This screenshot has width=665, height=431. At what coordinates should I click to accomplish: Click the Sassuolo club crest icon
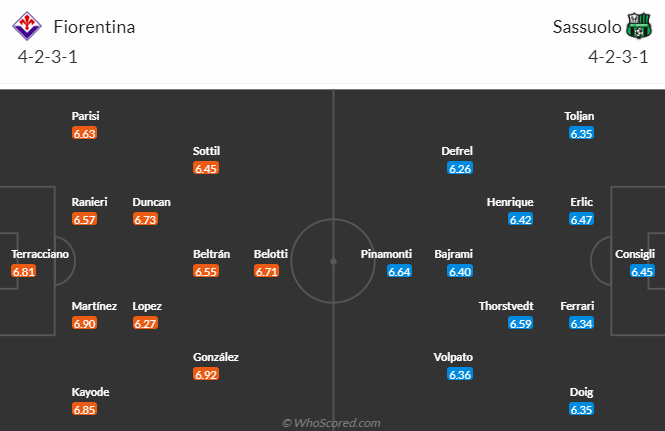(632, 26)
